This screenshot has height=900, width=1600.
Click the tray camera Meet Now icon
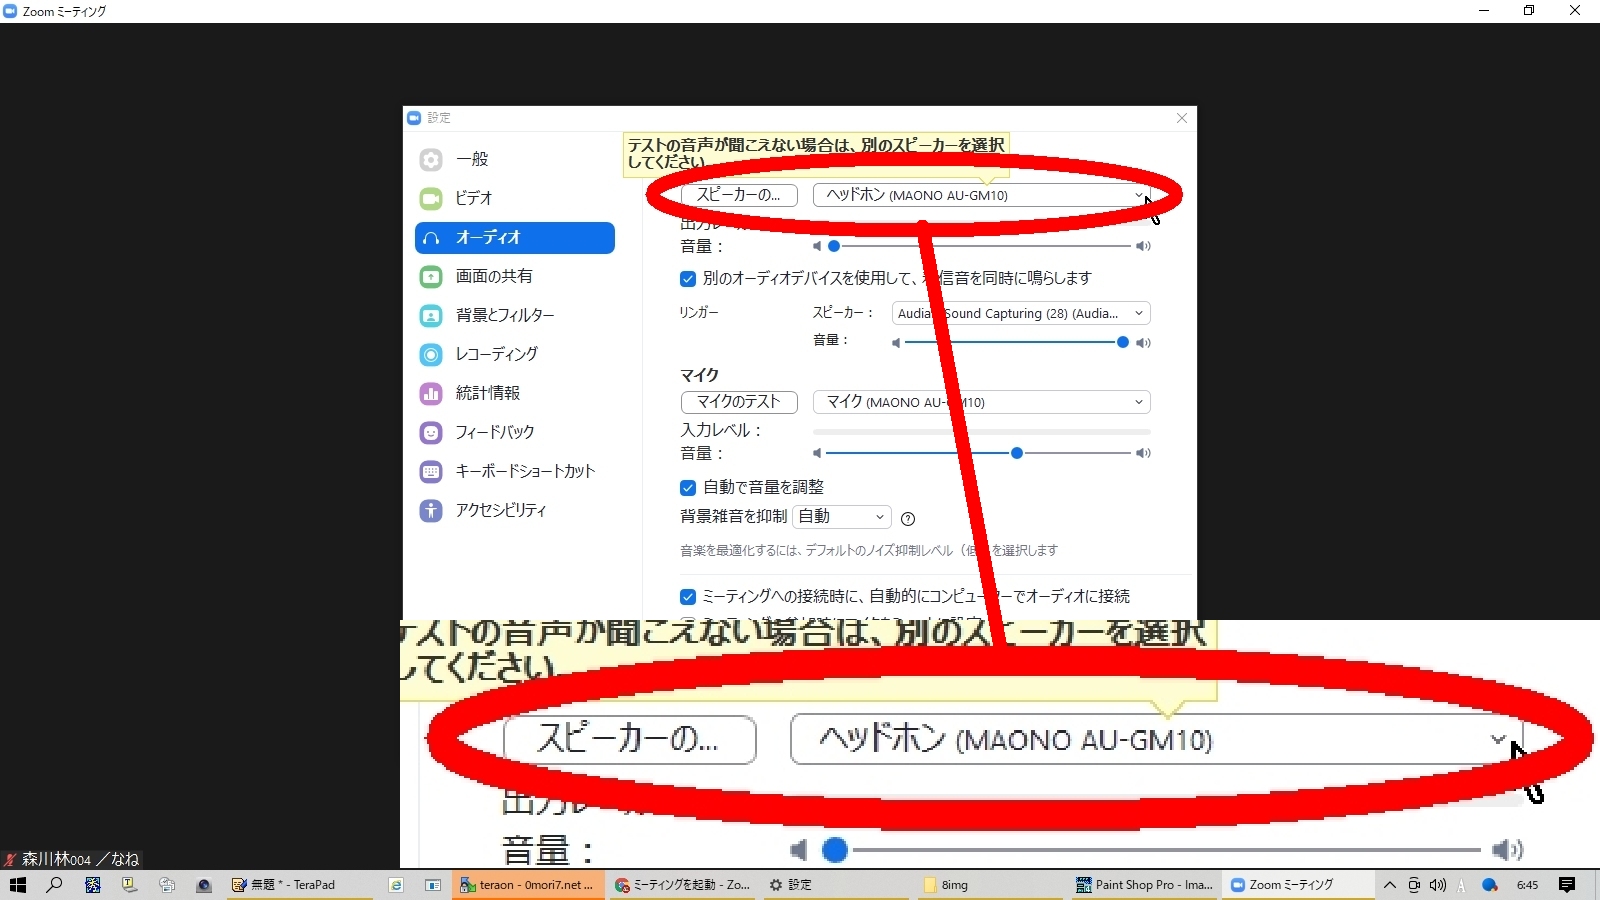(x=1413, y=885)
